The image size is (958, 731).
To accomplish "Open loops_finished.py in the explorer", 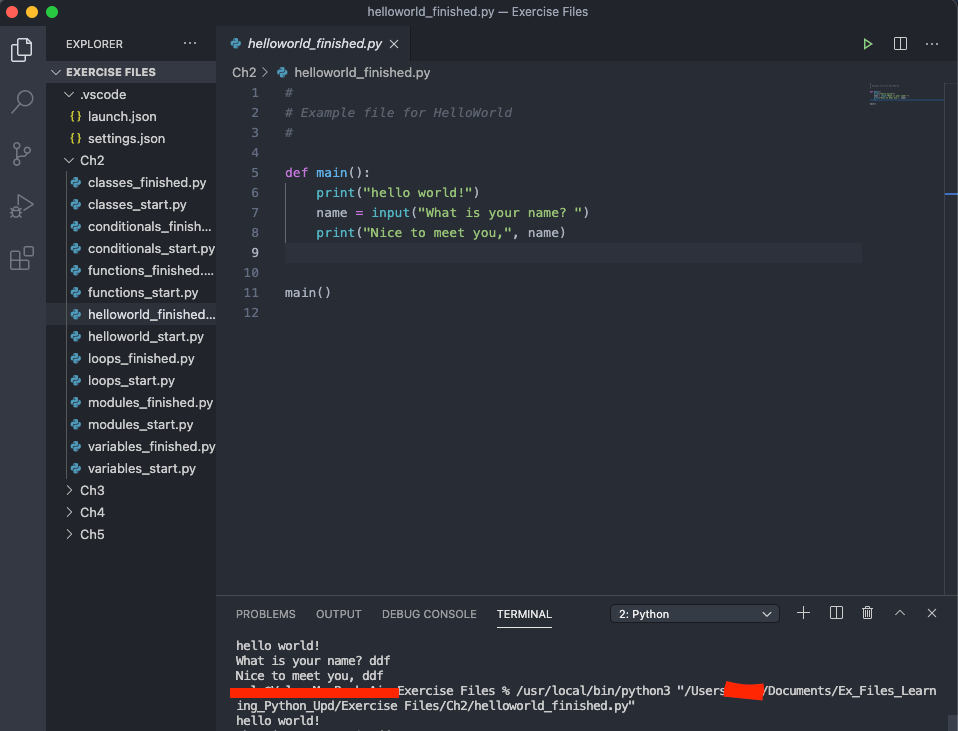I will [x=140, y=358].
